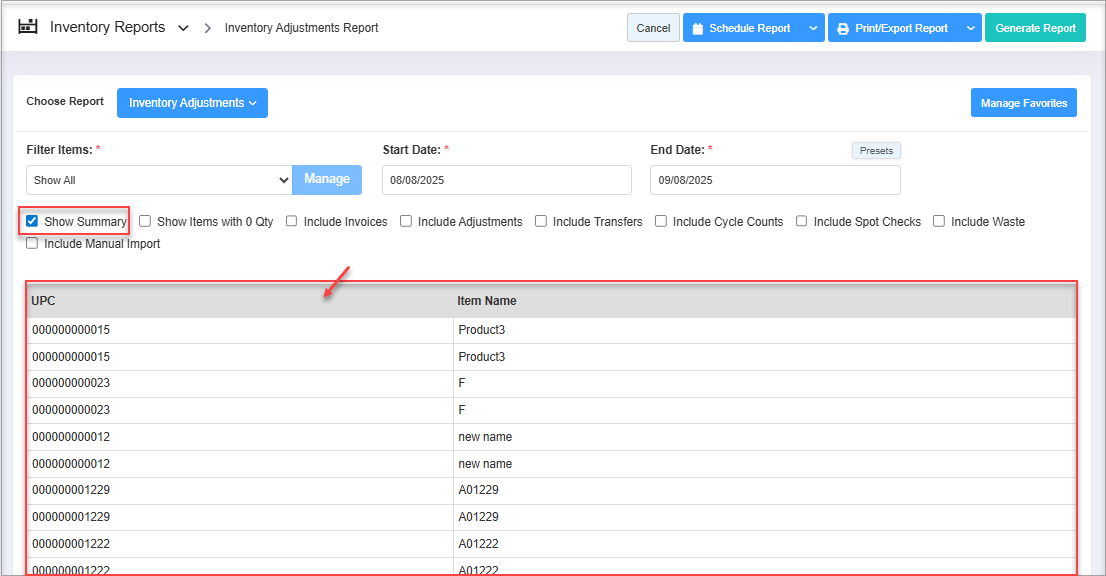
Task: Open Manage Favorites
Action: click(1023, 103)
